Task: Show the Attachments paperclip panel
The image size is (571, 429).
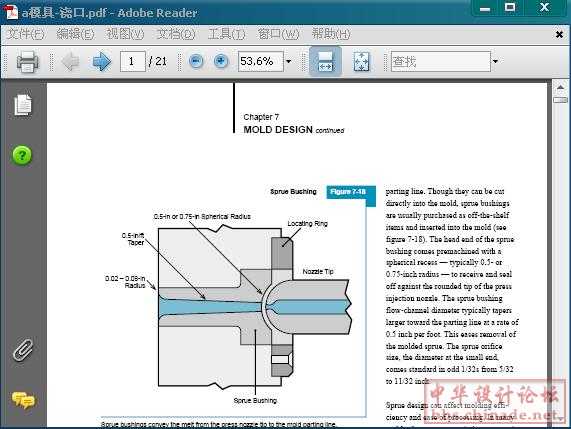Action: [x=23, y=350]
